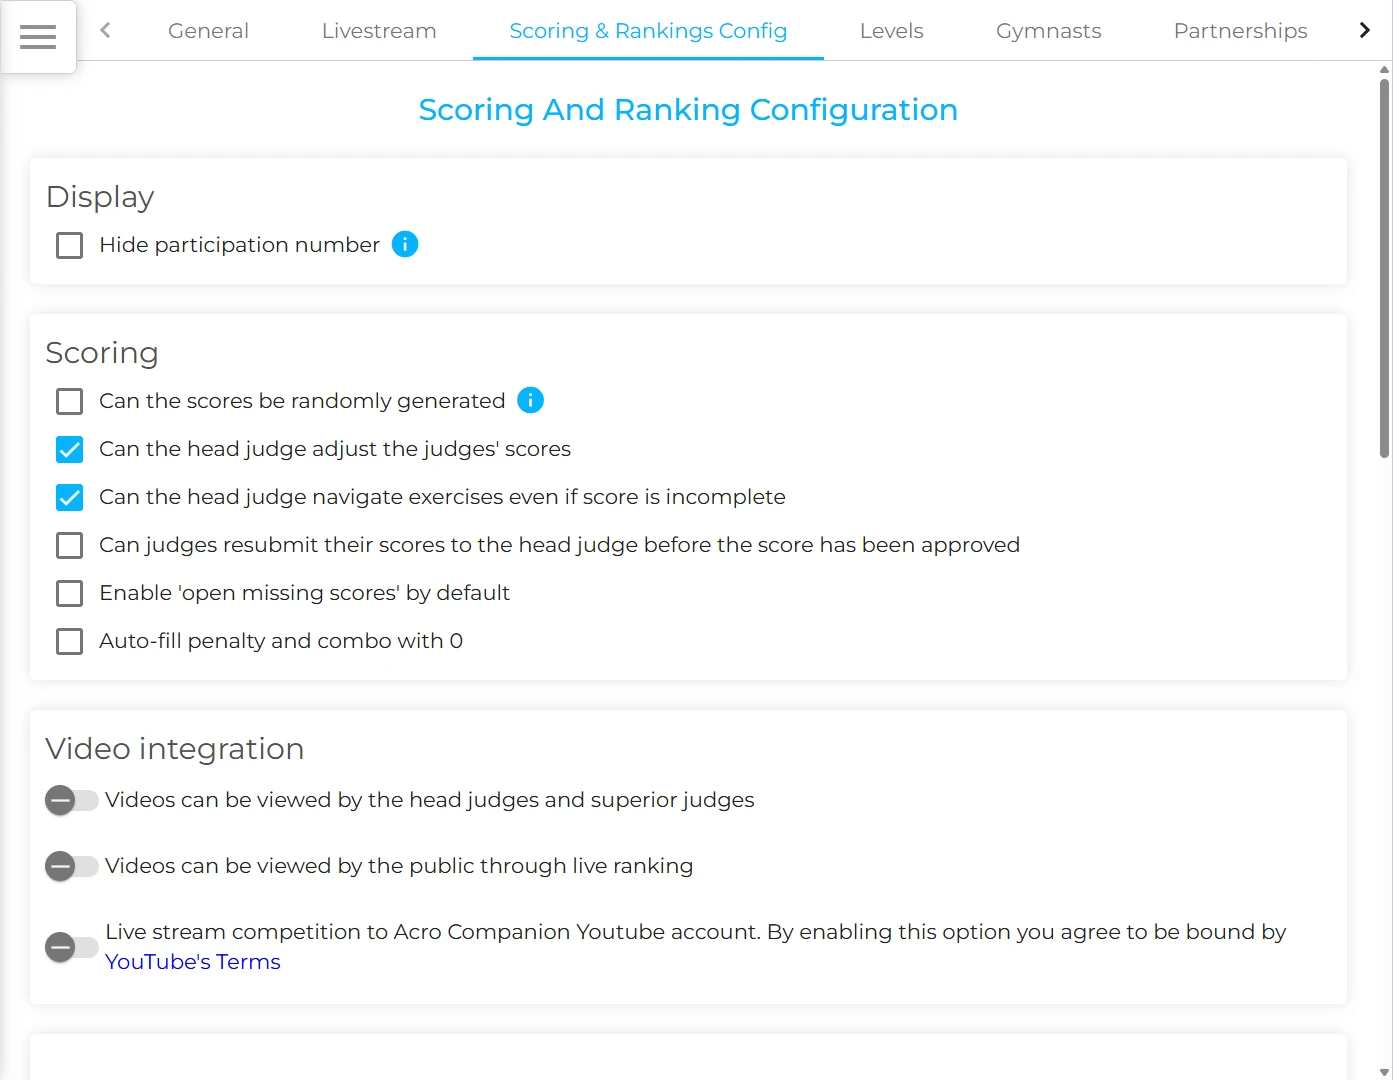The width and height of the screenshot is (1393, 1080).
Task: Toggle live stream to Acro Companion Youtube
Action: coord(72,947)
